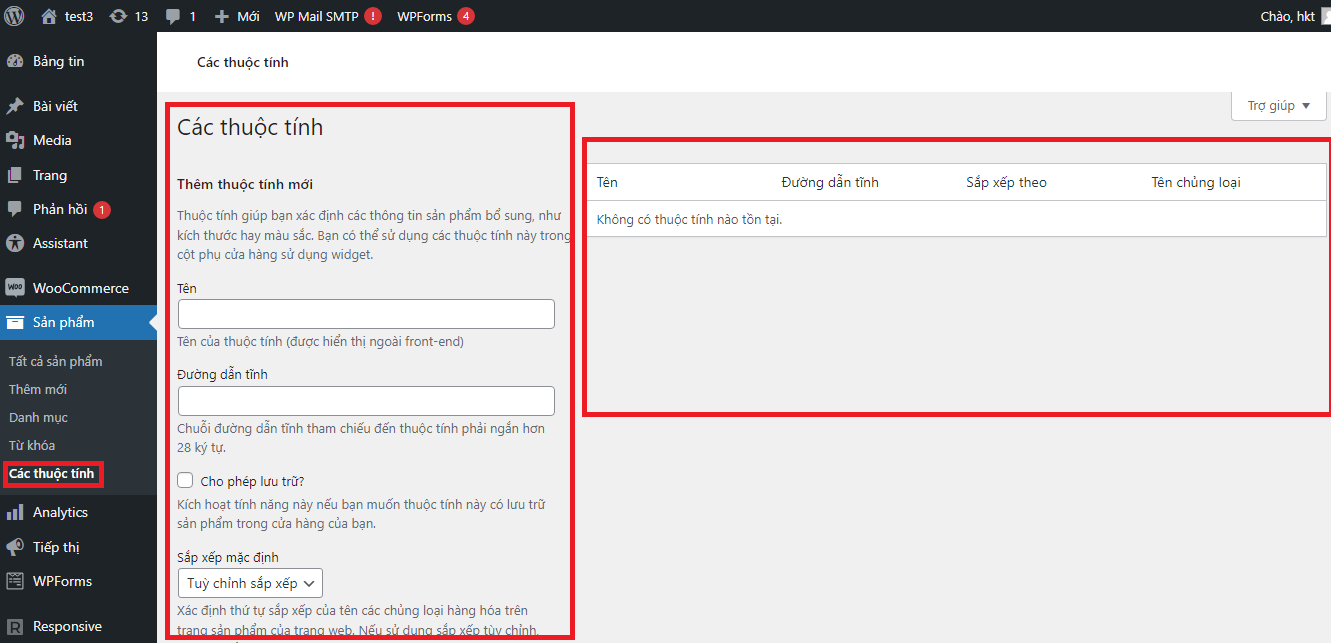This screenshot has width=1331, height=643.
Task: Open the Sắp xếp mặc định dropdown
Action: [250, 583]
